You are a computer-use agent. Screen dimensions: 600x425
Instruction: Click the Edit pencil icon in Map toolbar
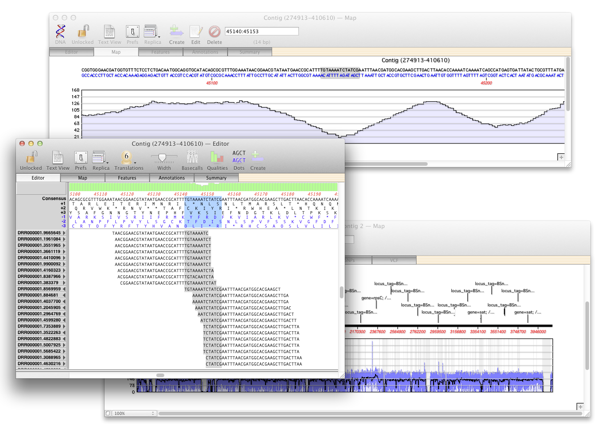tap(196, 32)
